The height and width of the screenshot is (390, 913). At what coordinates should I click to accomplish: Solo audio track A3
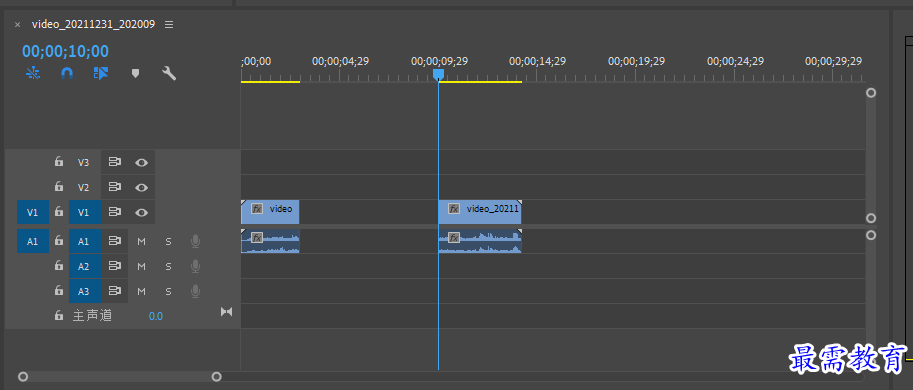(168, 291)
